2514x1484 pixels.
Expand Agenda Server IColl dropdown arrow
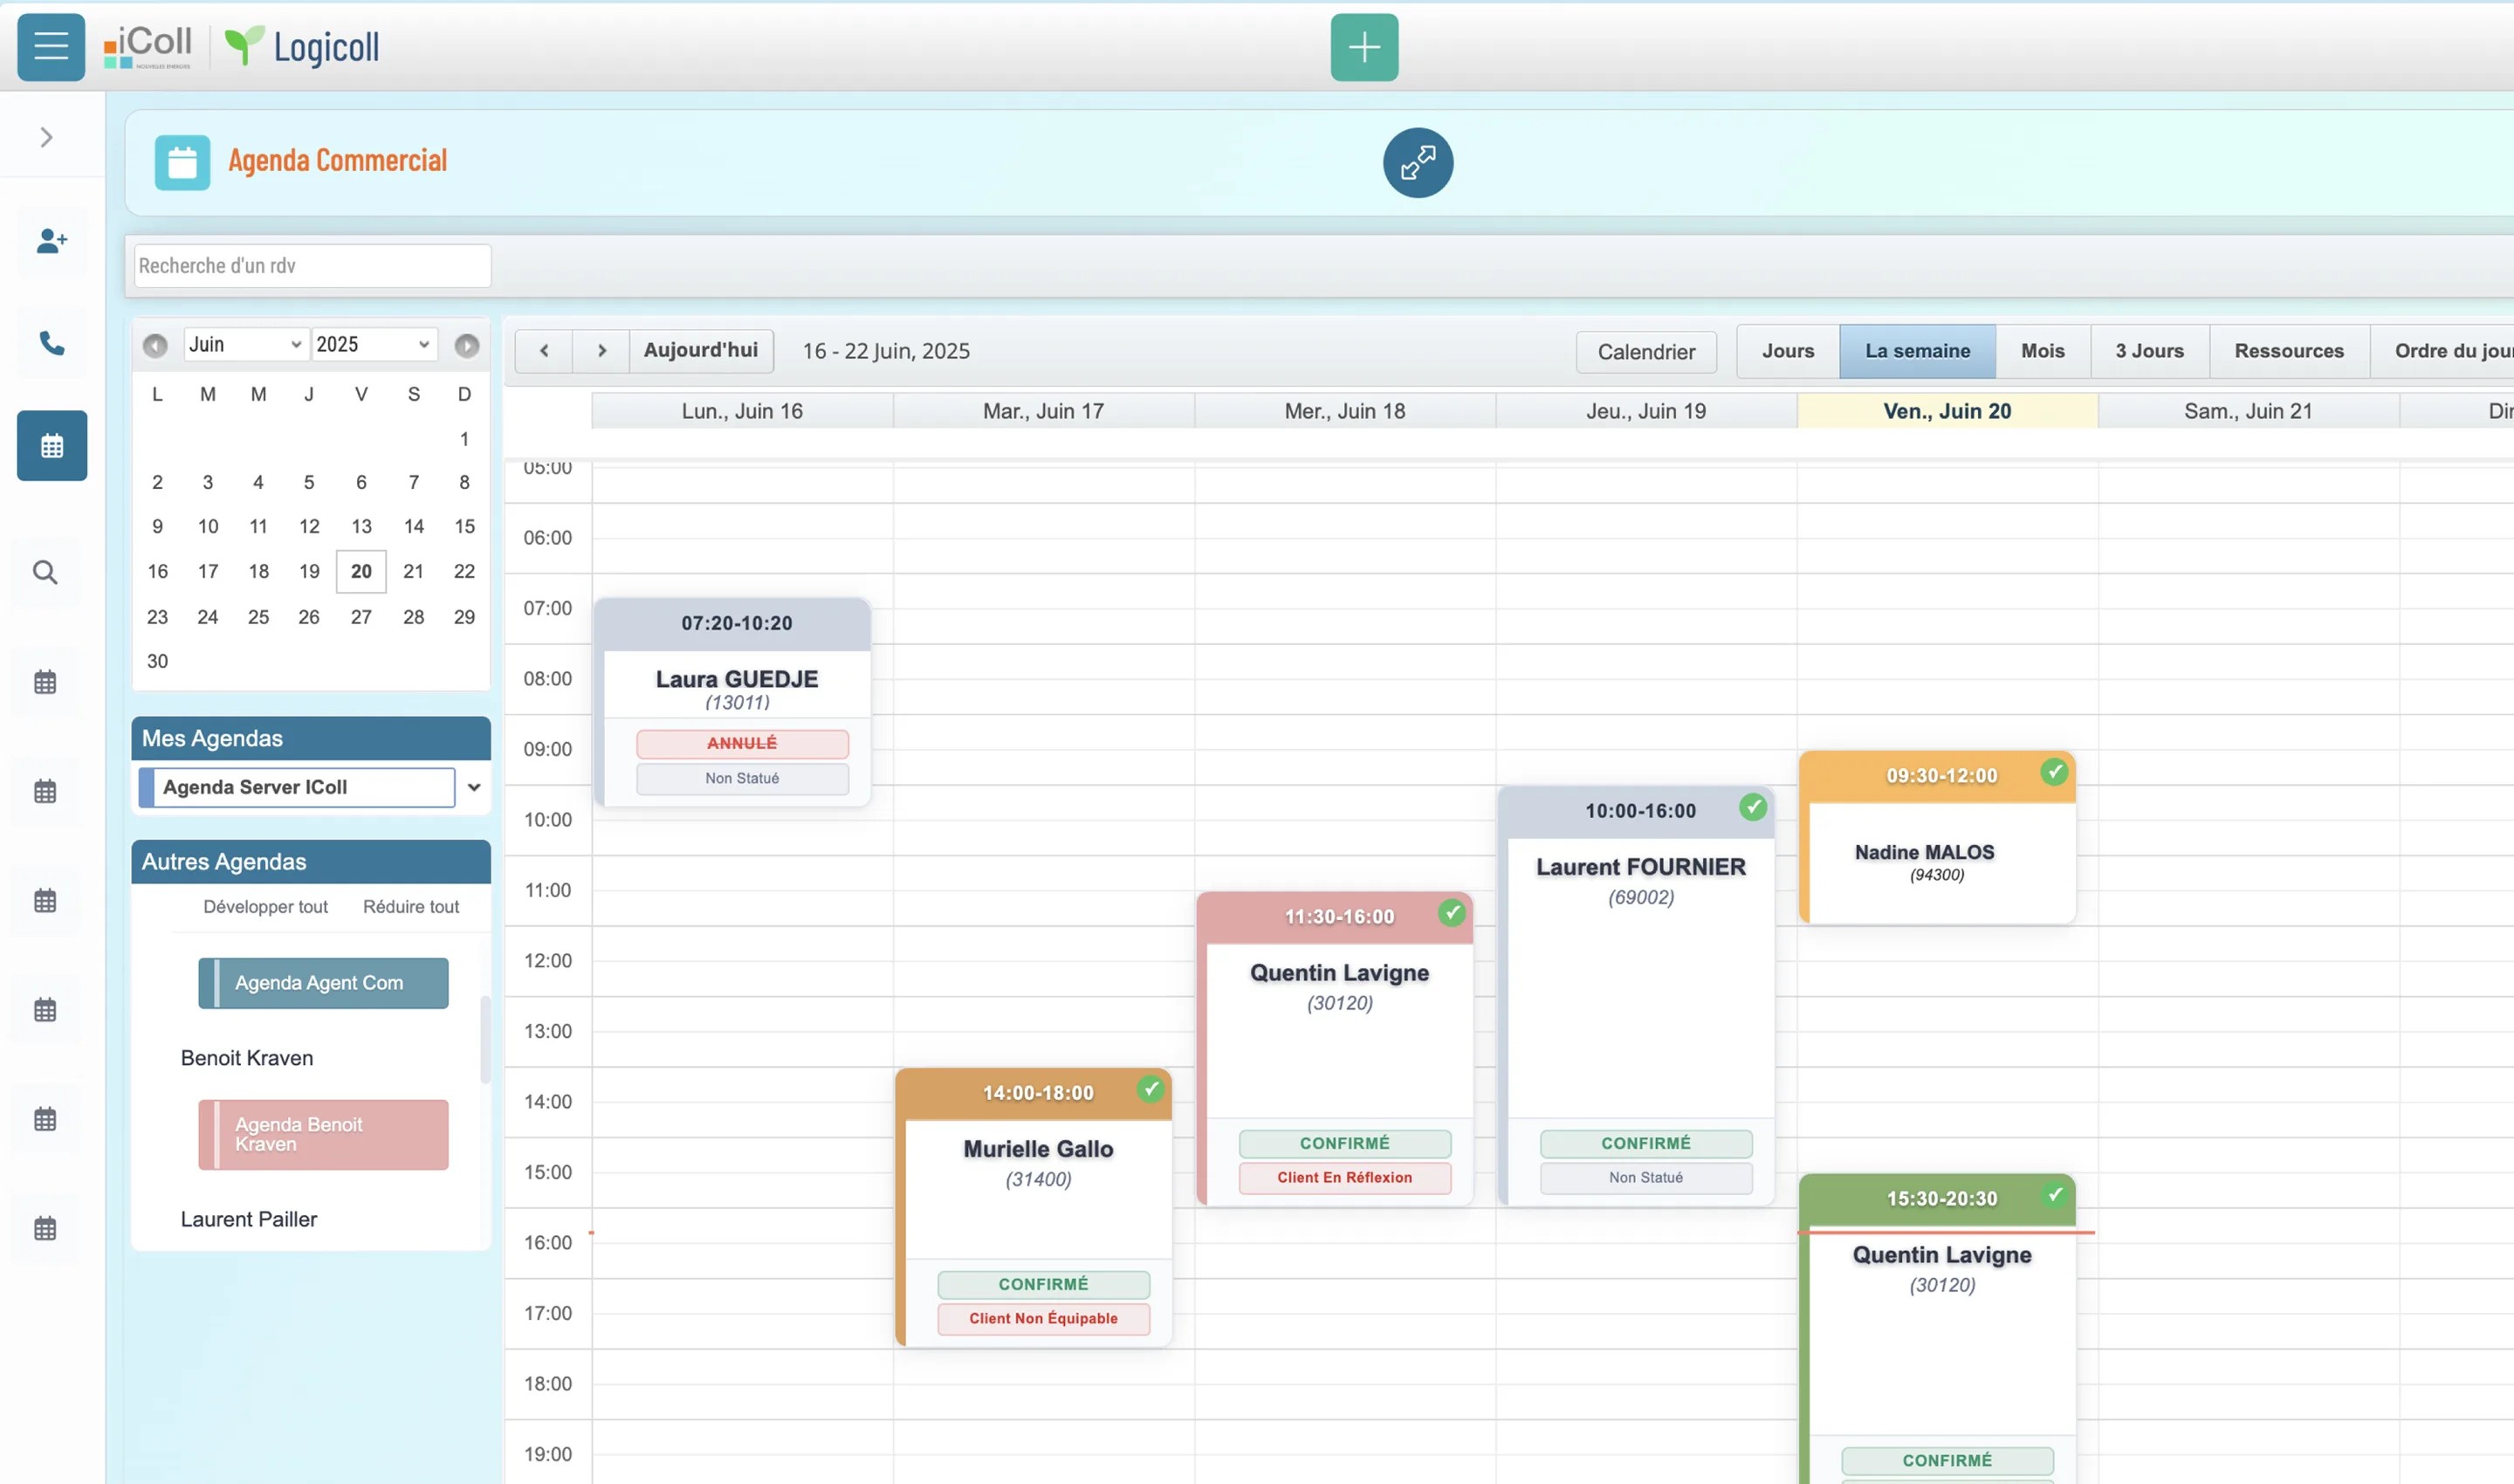click(474, 788)
